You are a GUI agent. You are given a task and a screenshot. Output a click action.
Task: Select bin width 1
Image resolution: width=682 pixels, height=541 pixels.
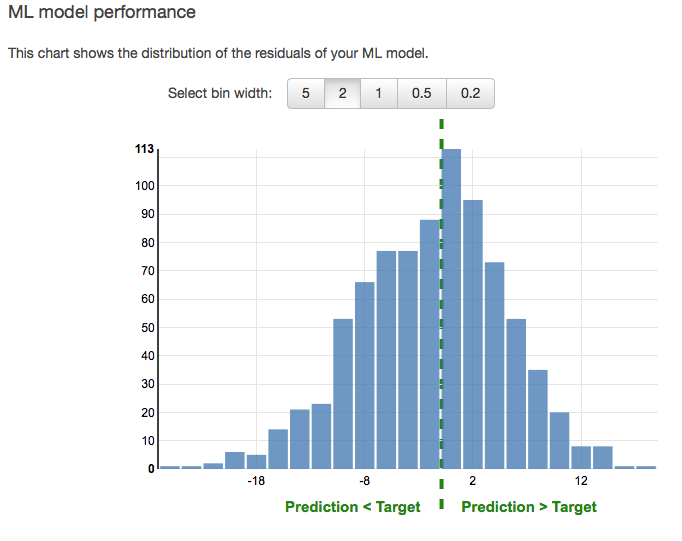(x=378, y=94)
